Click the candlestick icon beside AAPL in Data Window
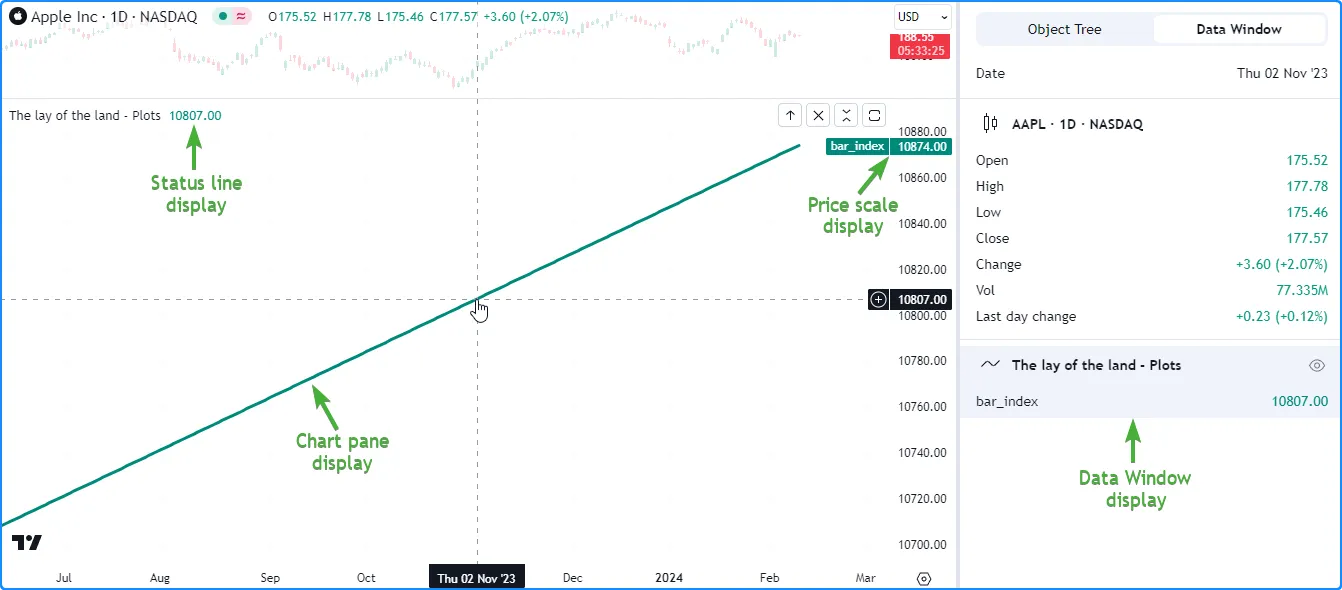The image size is (1342, 590). pos(990,124)
